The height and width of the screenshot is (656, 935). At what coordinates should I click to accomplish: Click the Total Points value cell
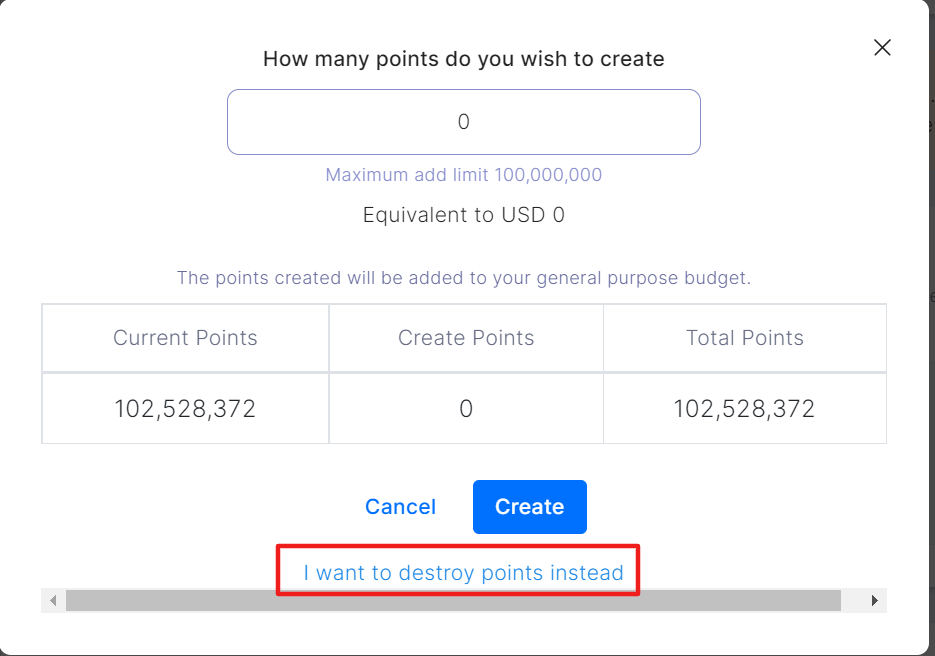pyautogui.click(x=744, y=408)
